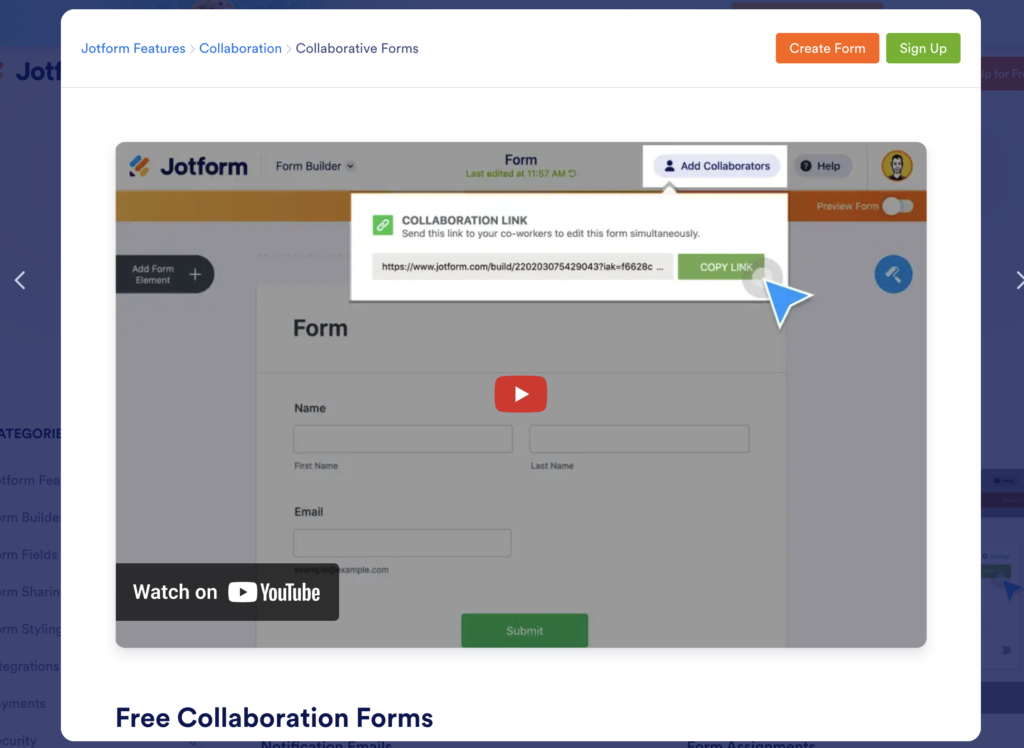The height and width of the screenshot is (748, 1024).
Task: Click the Form title heading in the preview
Action: coord(320,328)
